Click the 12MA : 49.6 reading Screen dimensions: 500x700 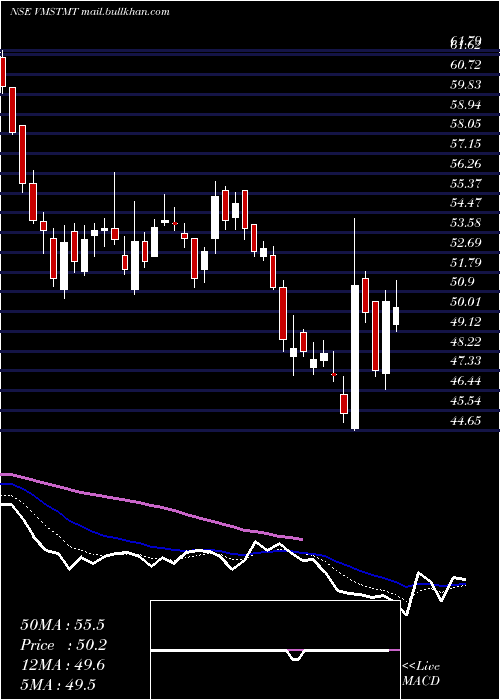tap(62, 665)
